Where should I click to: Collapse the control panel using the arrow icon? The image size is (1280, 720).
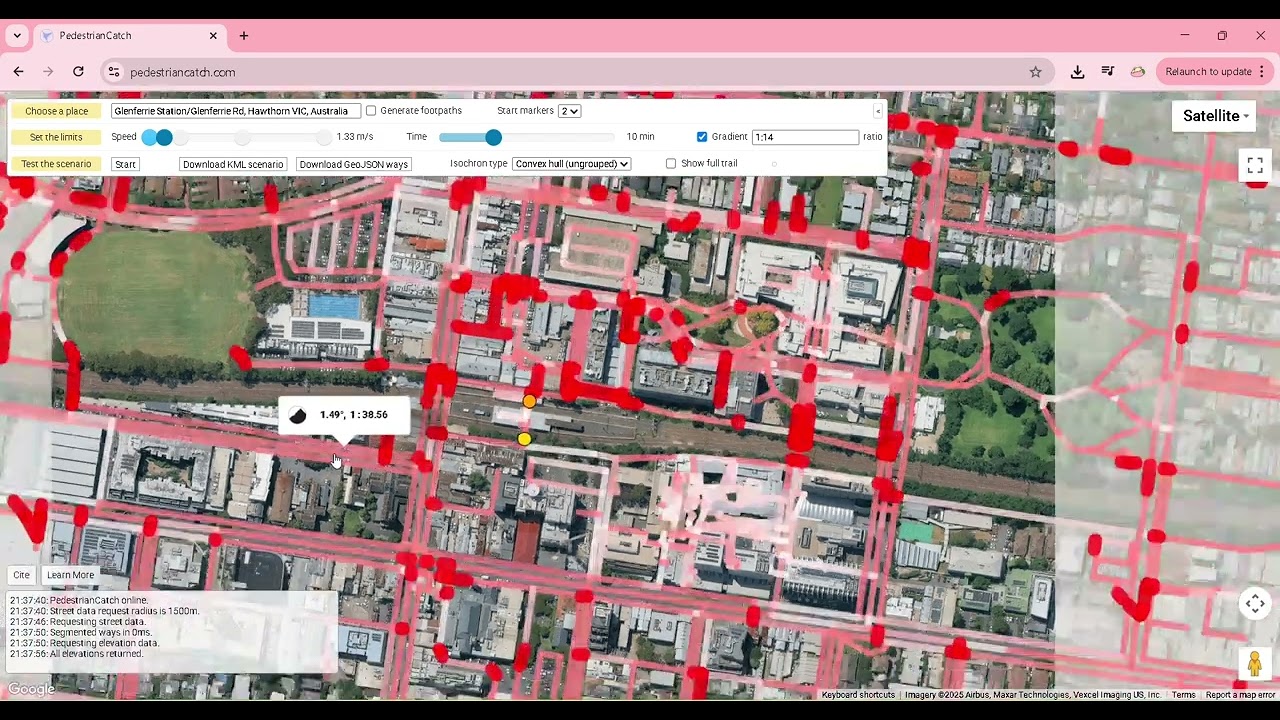(x=878, y=111)
